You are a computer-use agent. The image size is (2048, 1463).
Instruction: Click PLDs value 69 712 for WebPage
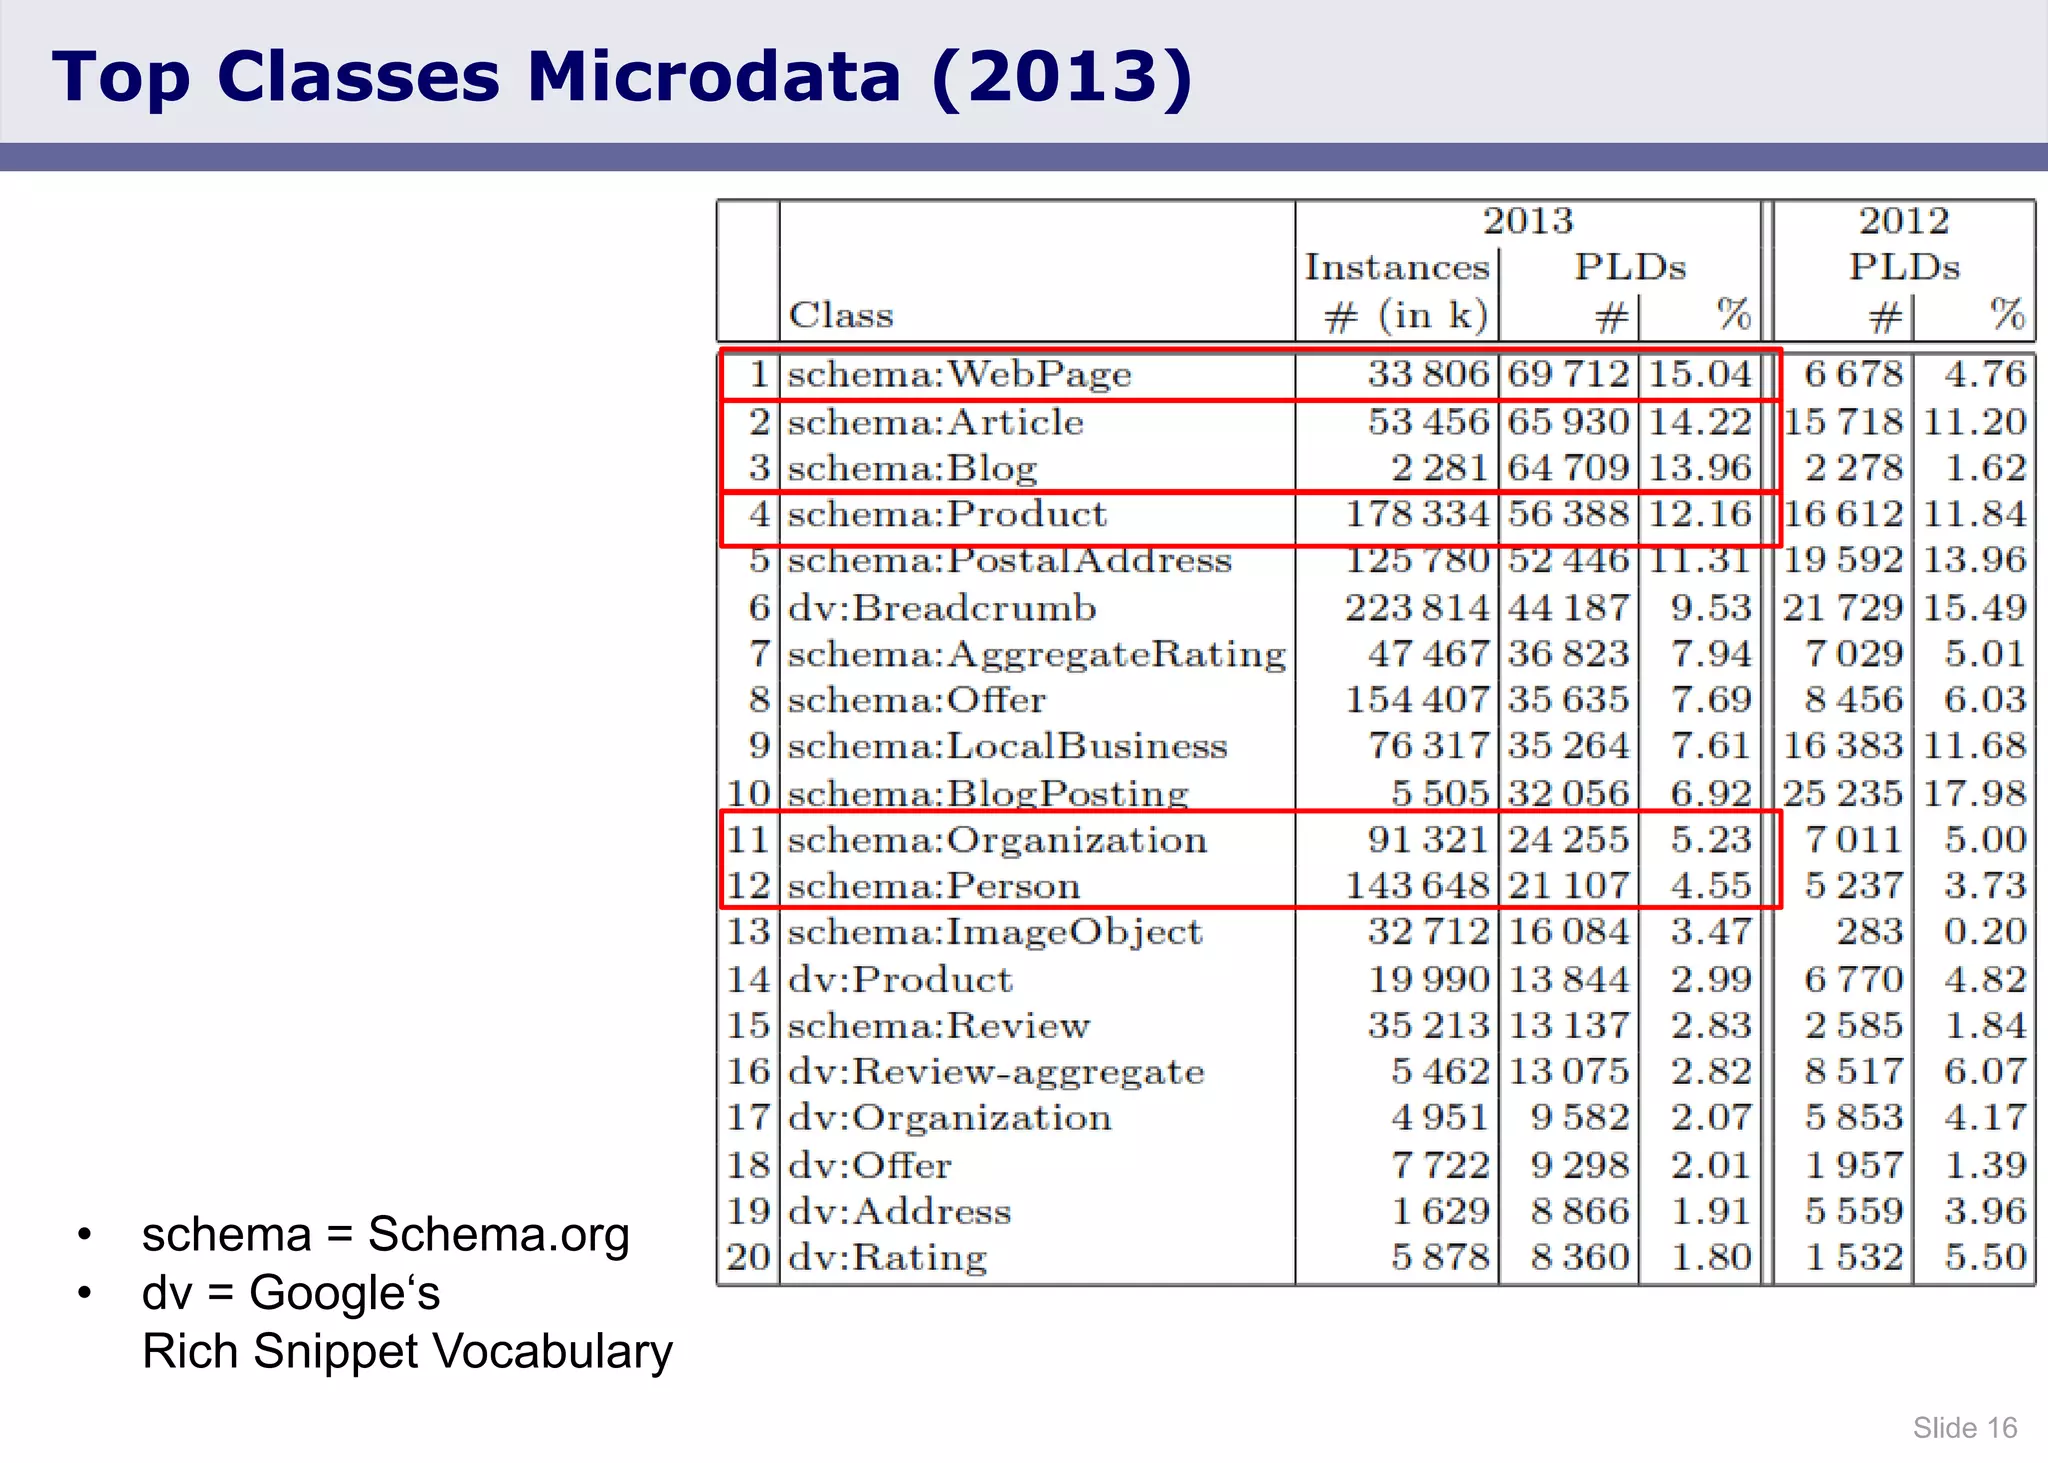coord(1569,375)
